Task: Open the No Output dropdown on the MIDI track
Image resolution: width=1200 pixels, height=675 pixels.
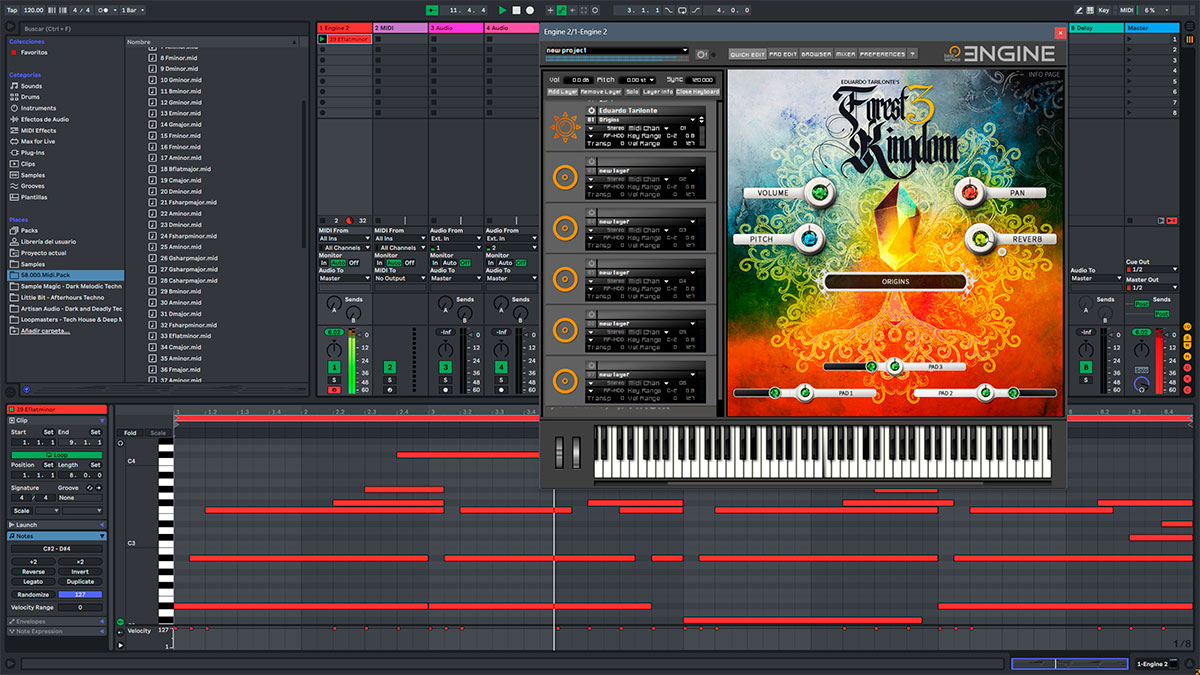Action: point(400,278)
